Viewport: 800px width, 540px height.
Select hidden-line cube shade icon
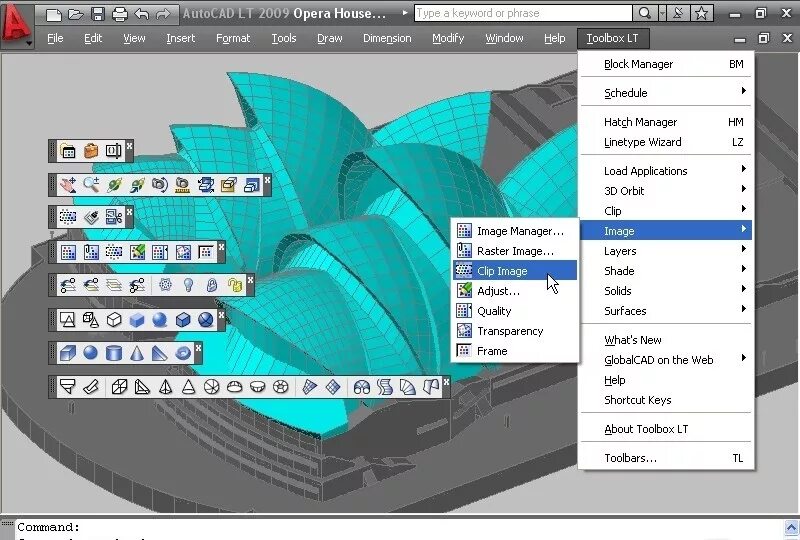(114, 320)
